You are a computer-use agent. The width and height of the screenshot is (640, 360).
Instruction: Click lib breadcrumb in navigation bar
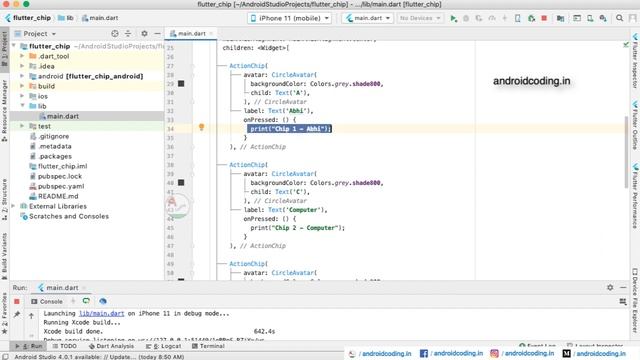coord(66,18)
